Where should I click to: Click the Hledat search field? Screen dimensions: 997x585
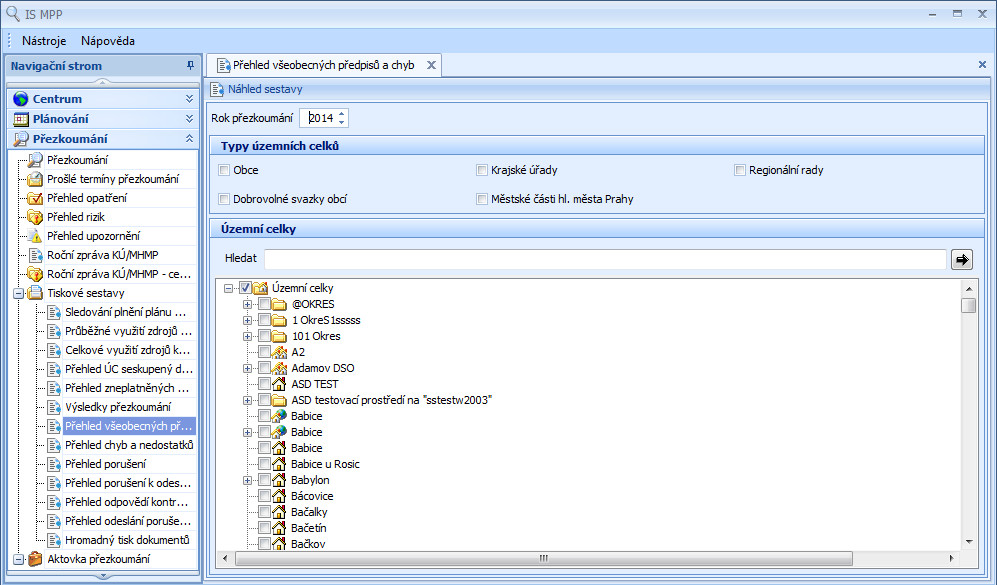click(x=605, y=259)
